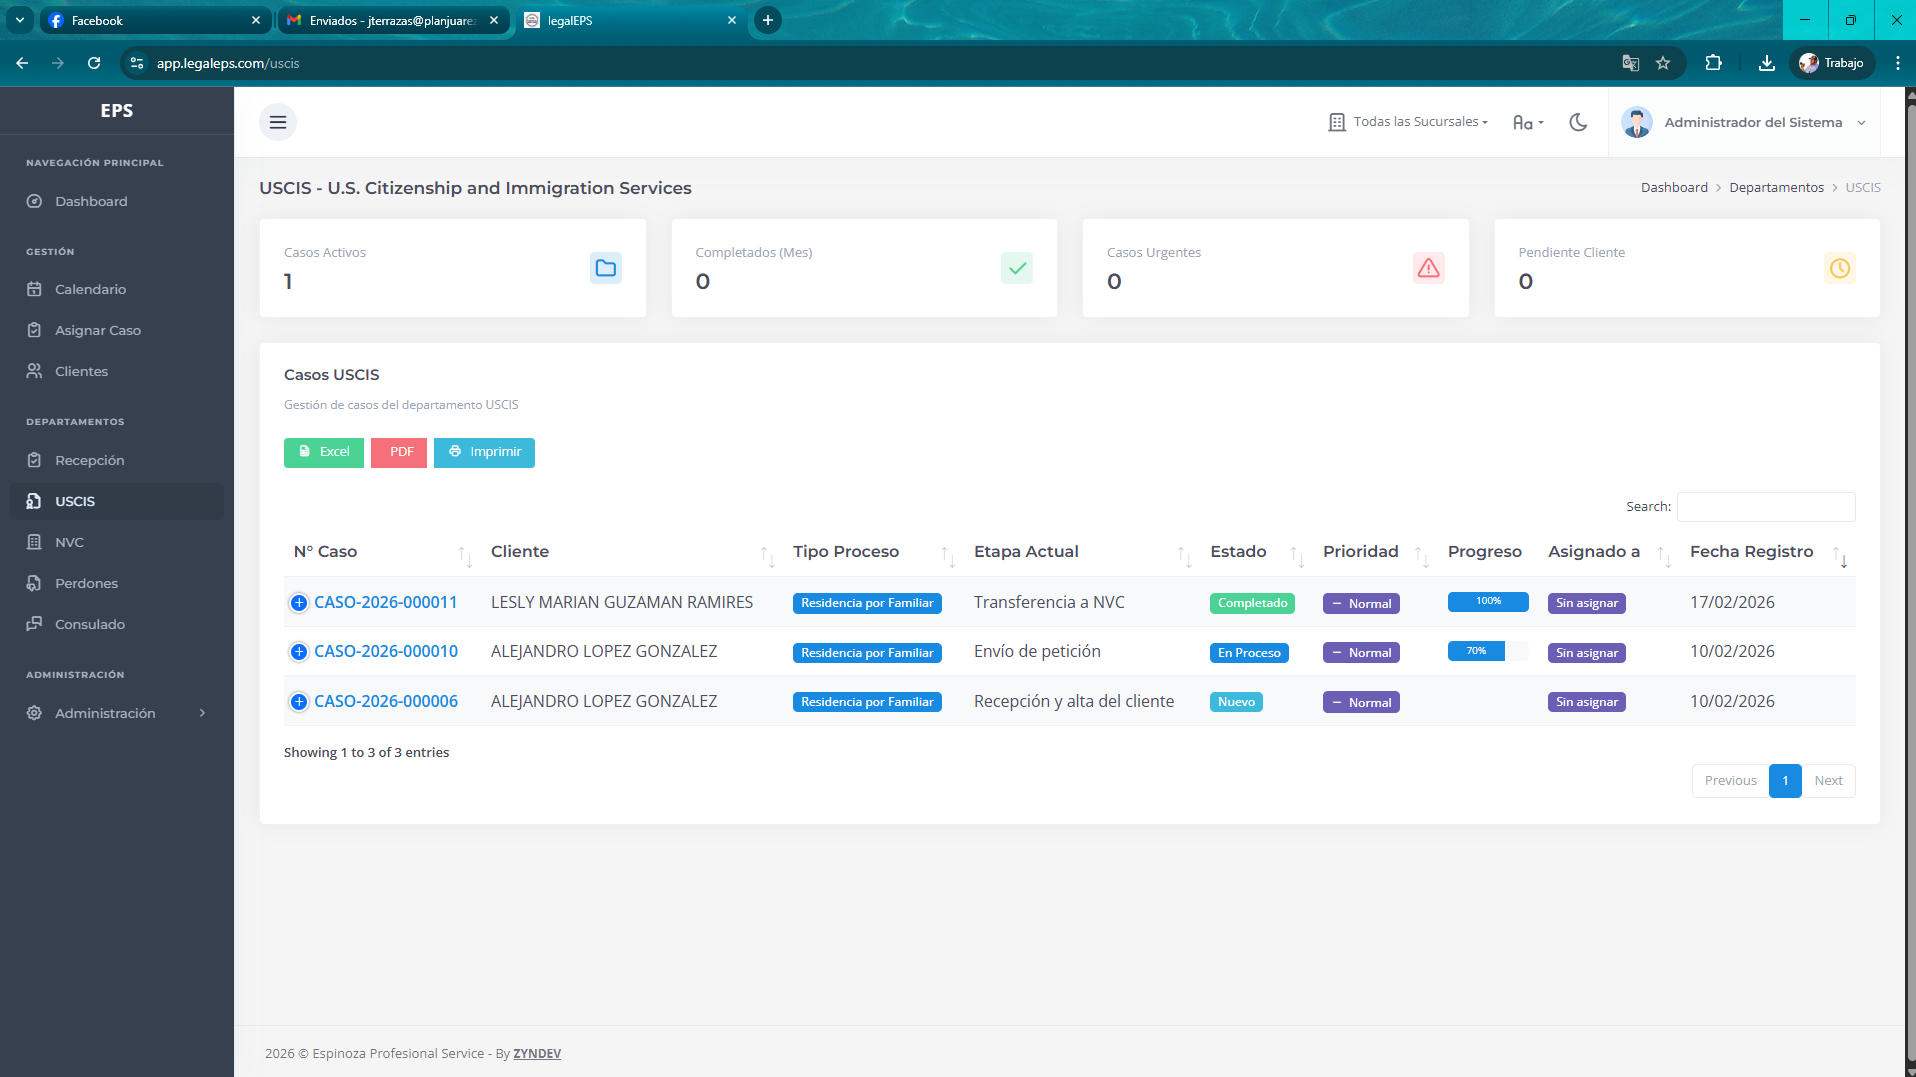1916x1077 pixels.
Task: Click the Imprimir print button
Action: pyautogui.click(x=484, y=452)
